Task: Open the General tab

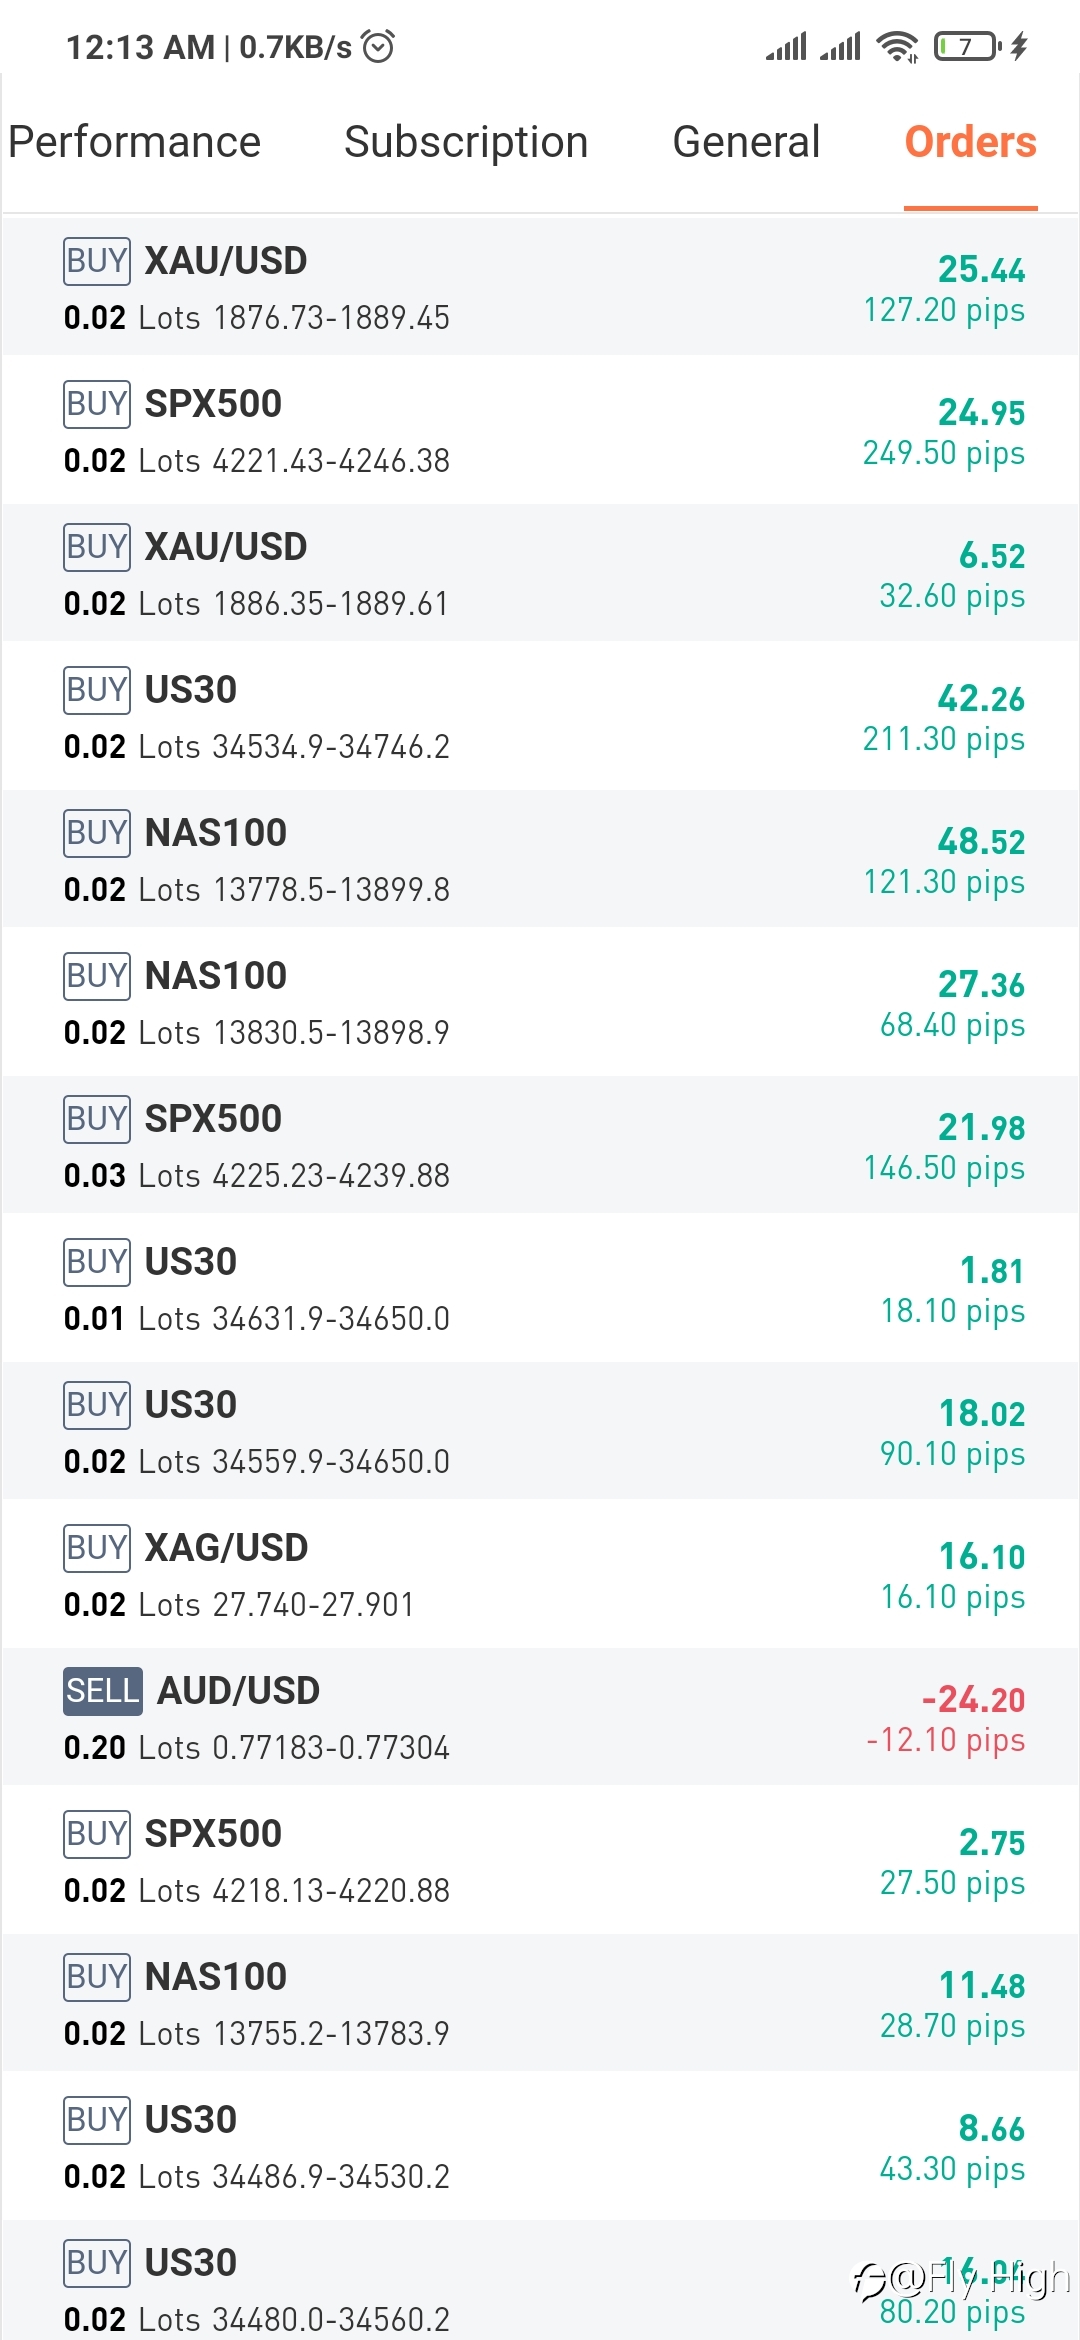Action: [746, 142]
